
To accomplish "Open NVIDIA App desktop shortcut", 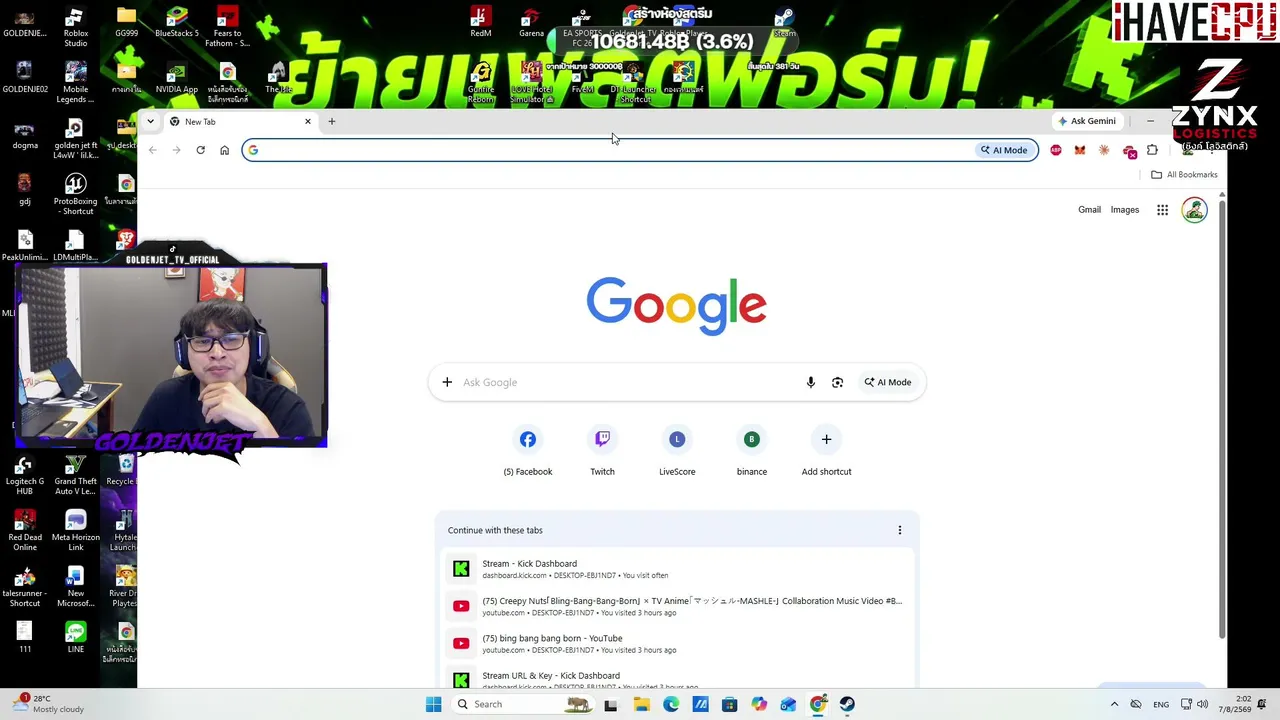I will point(177,79).
